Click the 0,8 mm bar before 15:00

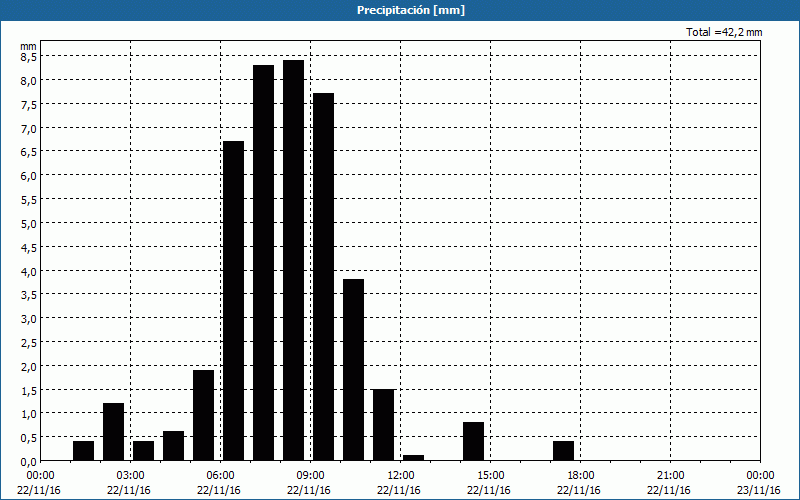coord(473,441)
